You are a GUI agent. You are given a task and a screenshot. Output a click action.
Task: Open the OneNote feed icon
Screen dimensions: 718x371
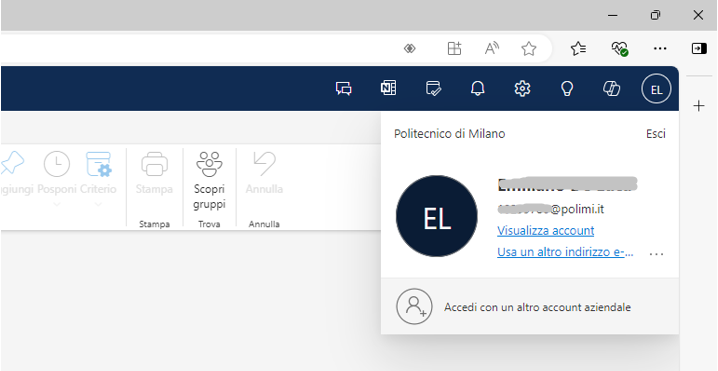pos(388,88)
